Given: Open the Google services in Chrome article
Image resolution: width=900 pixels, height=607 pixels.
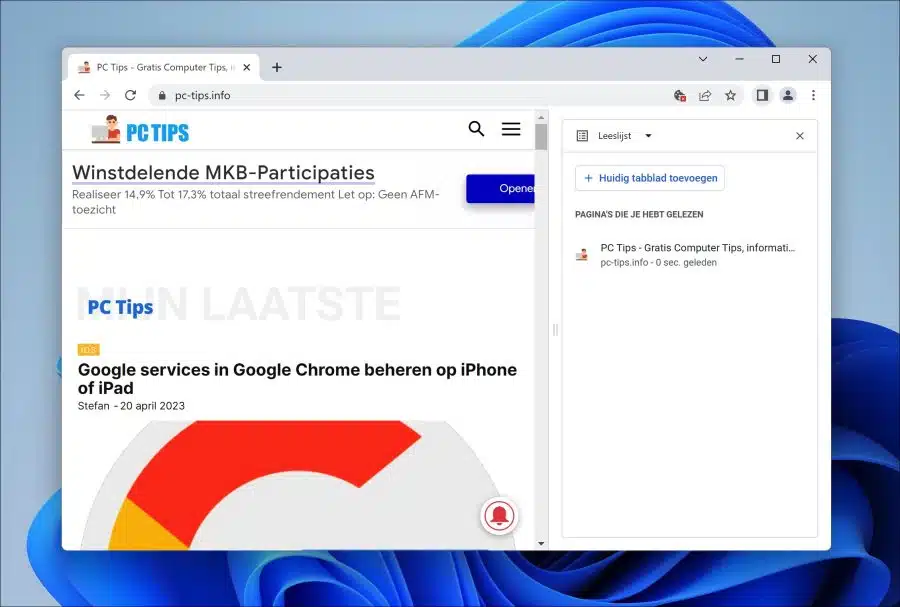Looking at the screenshot, I should pos(297,379).
